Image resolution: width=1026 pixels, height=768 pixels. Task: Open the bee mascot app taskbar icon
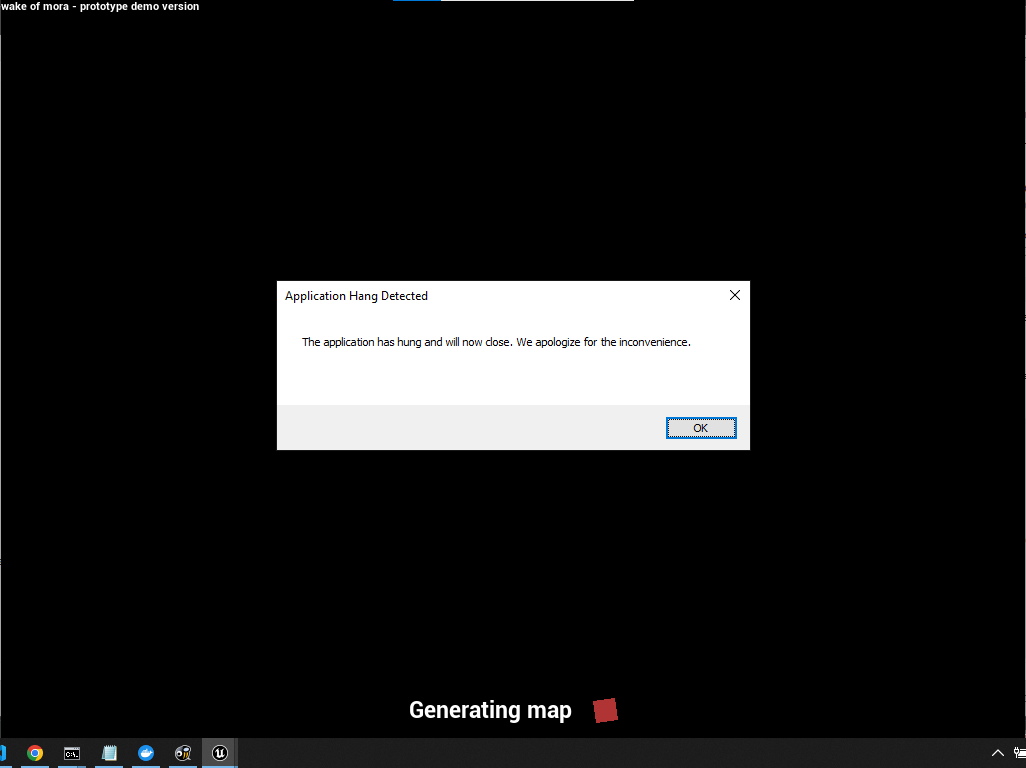(183, 753)
